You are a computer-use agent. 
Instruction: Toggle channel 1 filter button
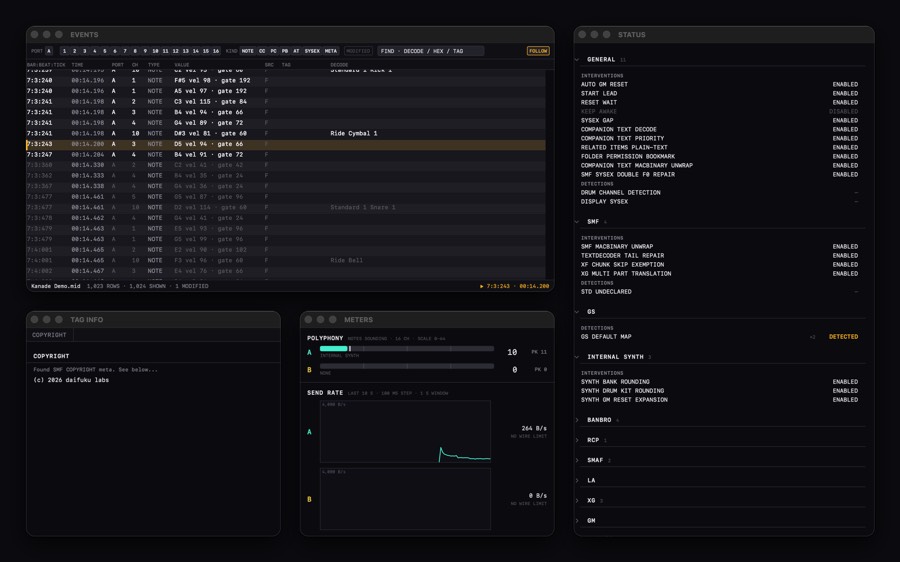(64, 51)
